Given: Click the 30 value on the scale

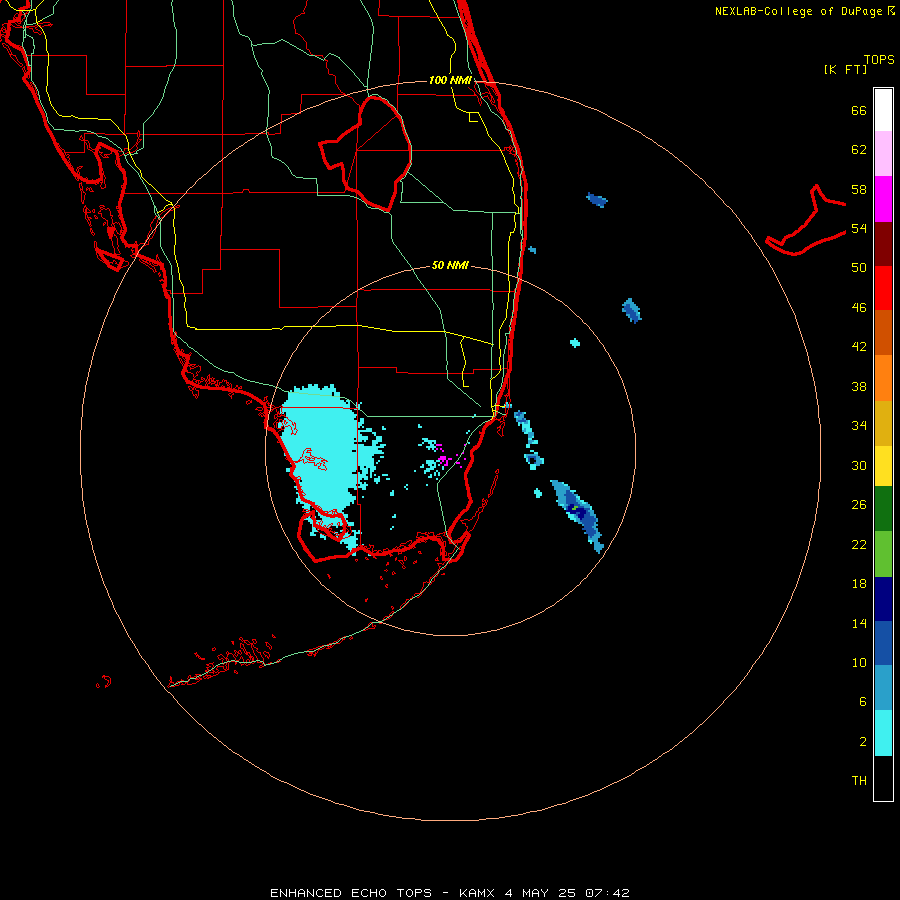Looking at the screenshot, I should pos(859,465).
